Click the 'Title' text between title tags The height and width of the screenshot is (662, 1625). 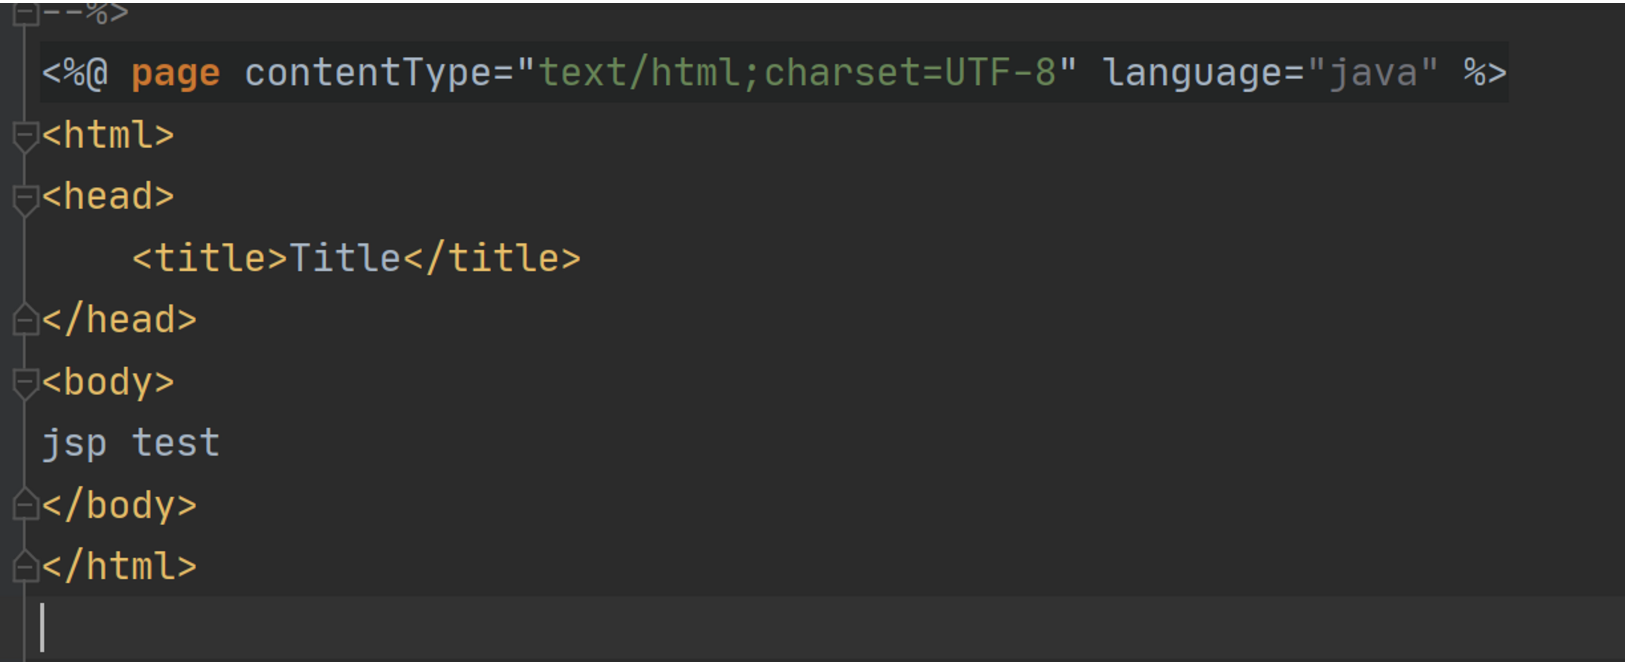coord(345,259)
